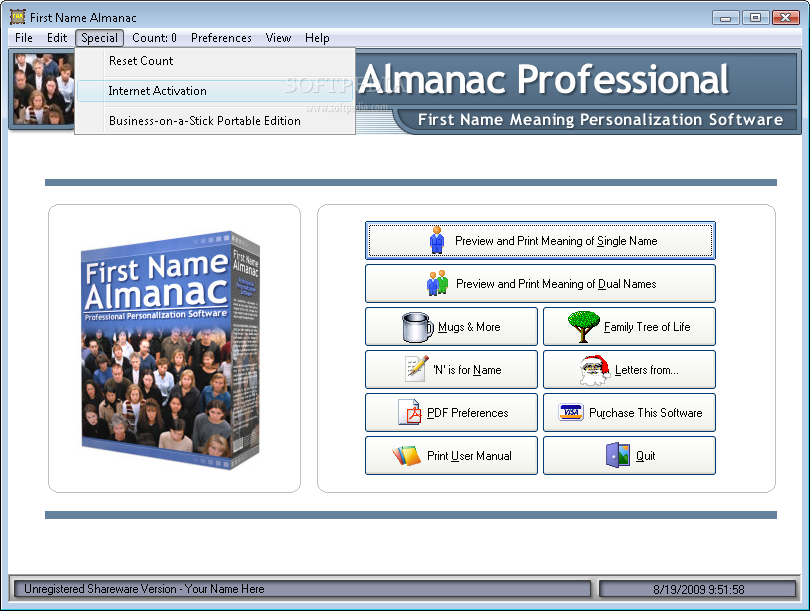Click the single person icon on Single Name button
Screen dimensions: 810x611
(437, 240)
